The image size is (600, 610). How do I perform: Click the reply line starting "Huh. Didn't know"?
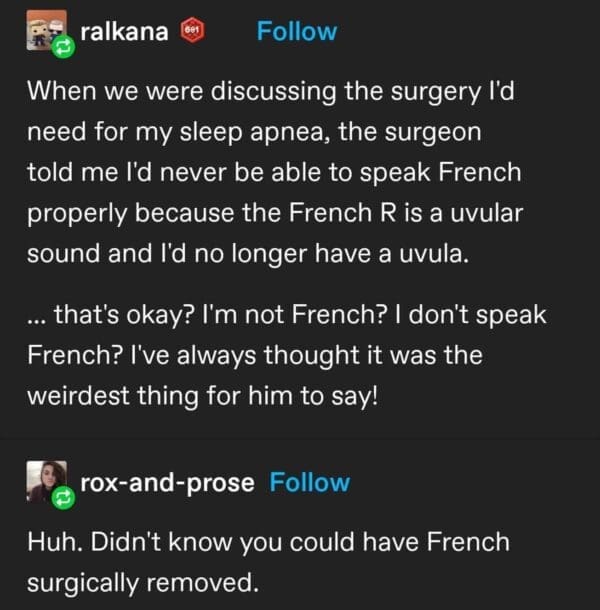(267, 543)
